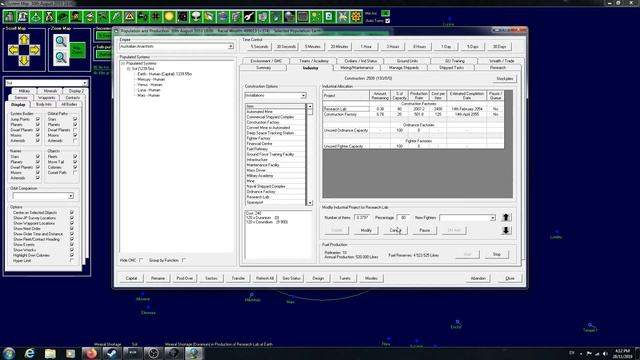Open the Windows Start button
This screenshot has height=360, width=640.
(9, 353)
